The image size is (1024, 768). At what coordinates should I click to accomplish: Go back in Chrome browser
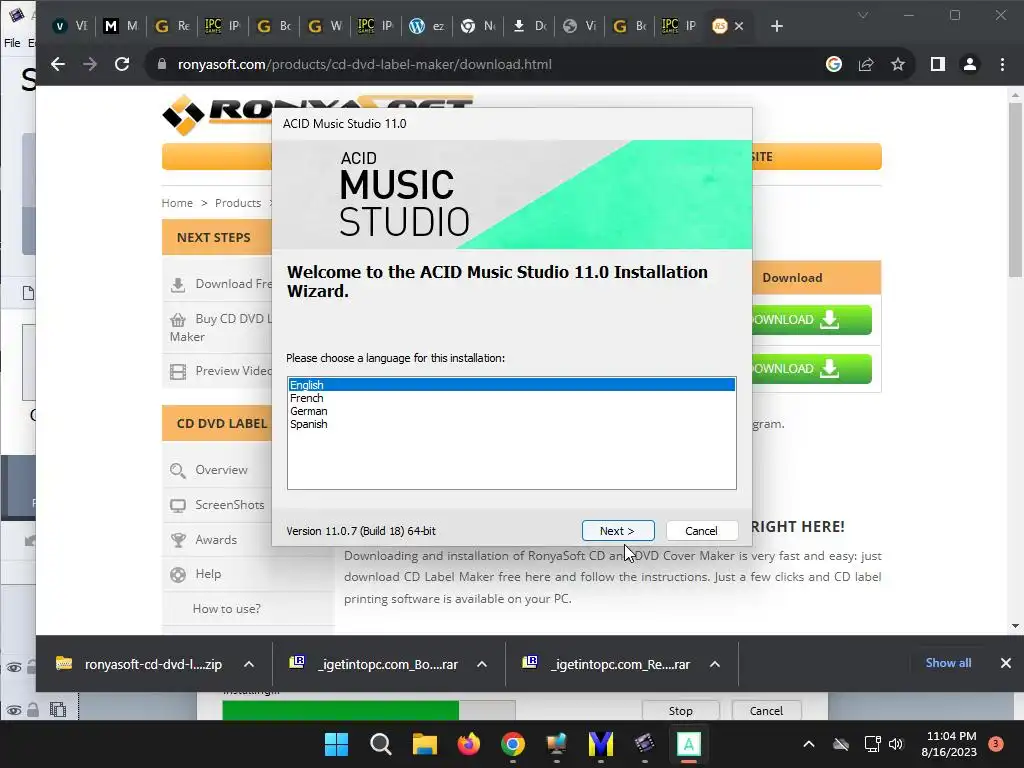click(x=58, y=64)
